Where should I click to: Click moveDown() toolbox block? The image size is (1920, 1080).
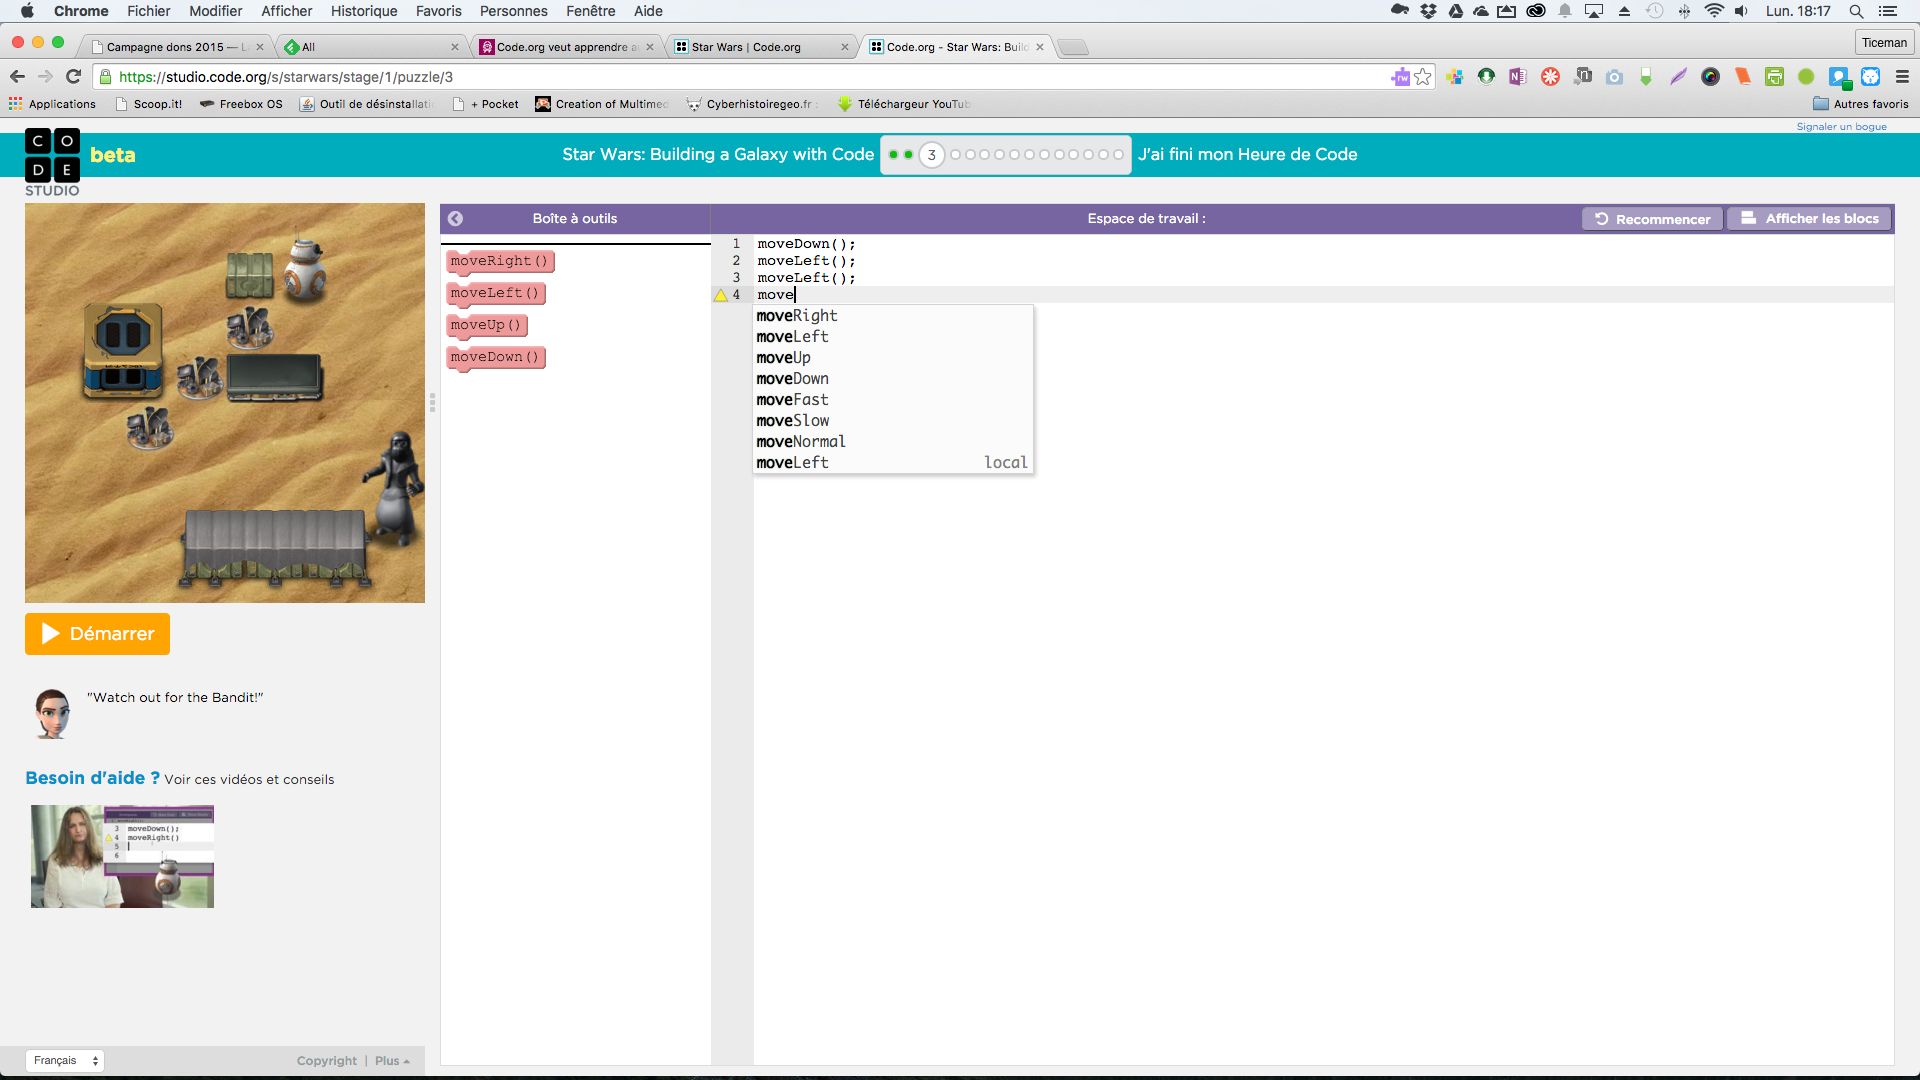(495, 358)
